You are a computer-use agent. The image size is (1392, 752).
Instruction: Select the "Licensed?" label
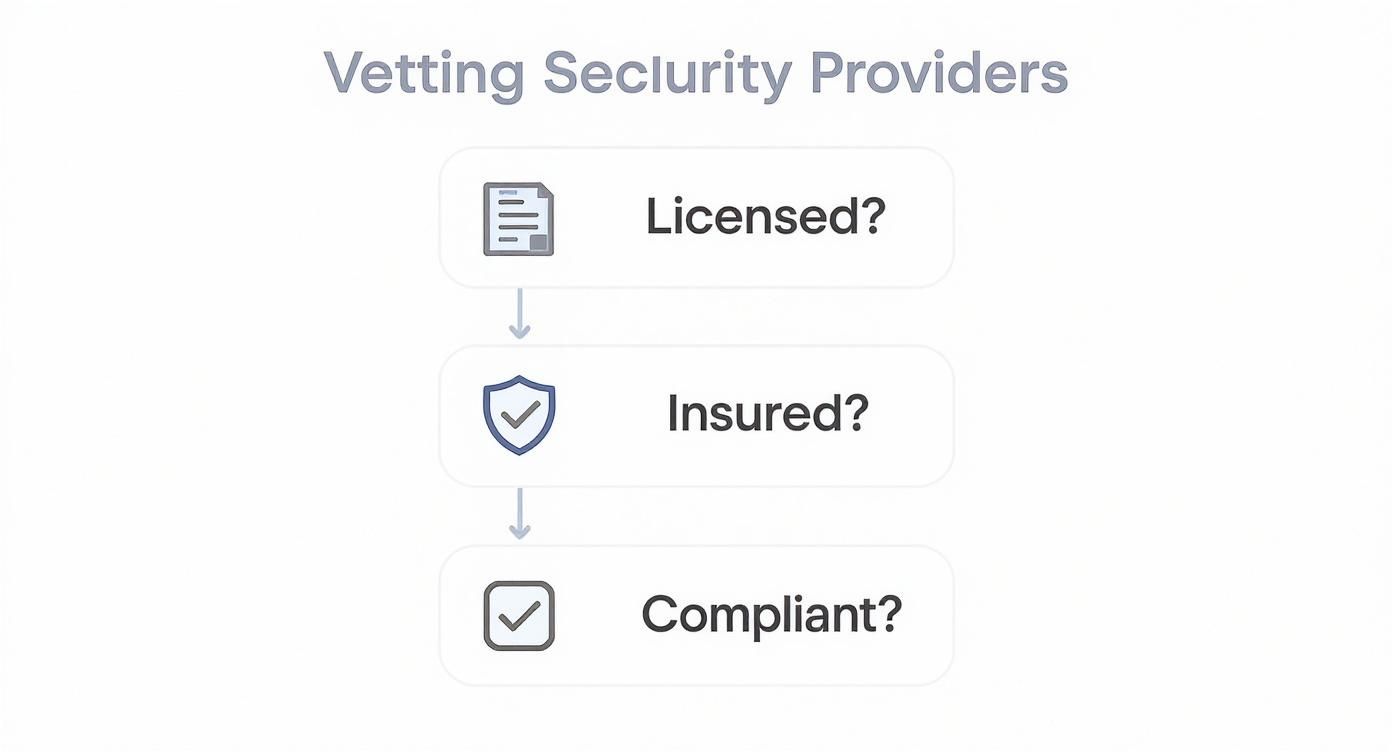(766, 216)
